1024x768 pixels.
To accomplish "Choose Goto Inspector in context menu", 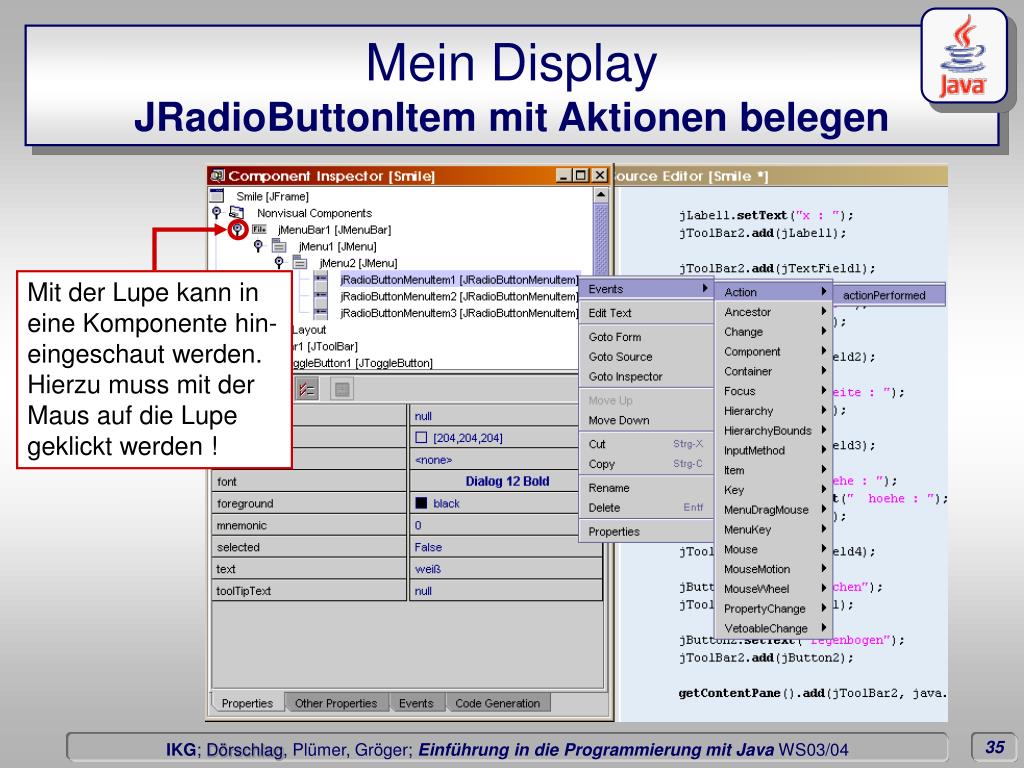I will (647, 376).
